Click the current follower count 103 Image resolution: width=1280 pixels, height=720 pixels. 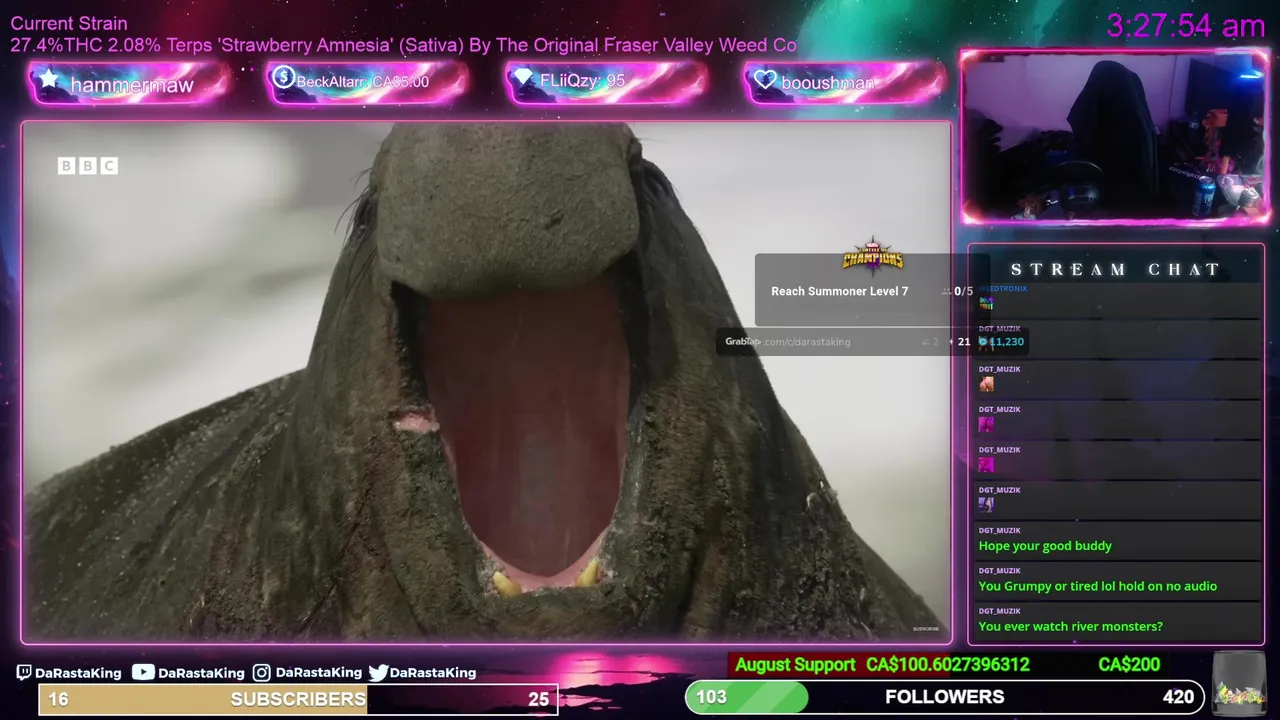tap(711, 697)
